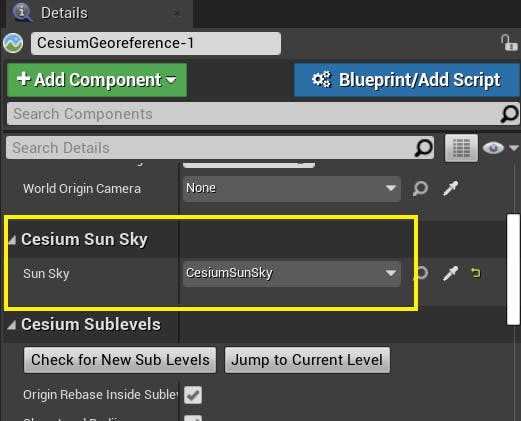Click the details panel vertical scrollbar
The width and height of the screenshot is (521, 421).
click(x=513, y=269)
